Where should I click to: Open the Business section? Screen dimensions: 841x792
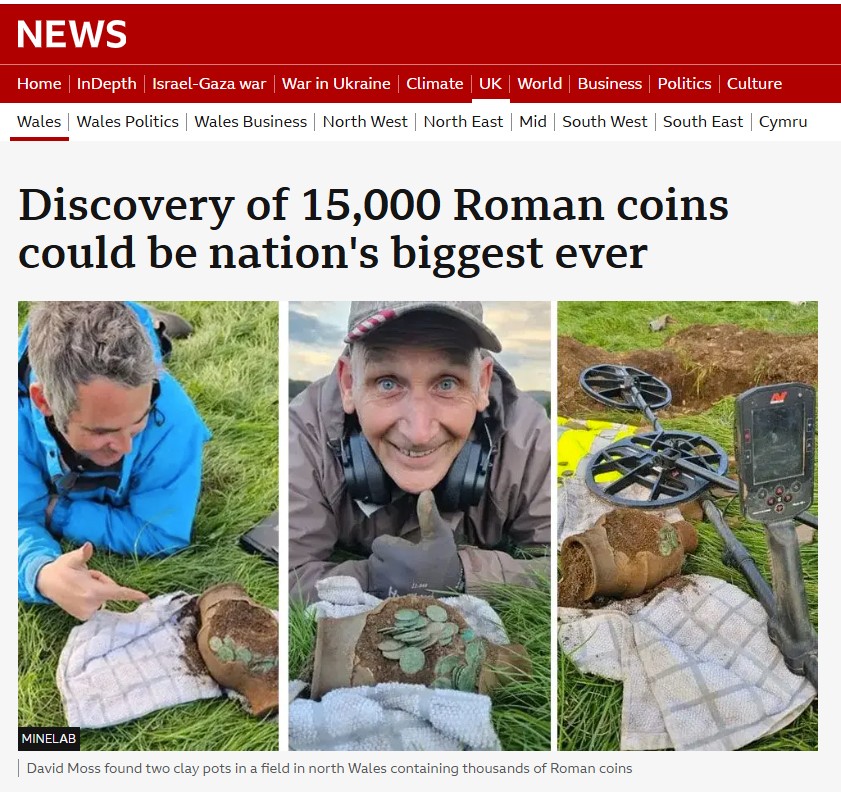tap(610, 84)
